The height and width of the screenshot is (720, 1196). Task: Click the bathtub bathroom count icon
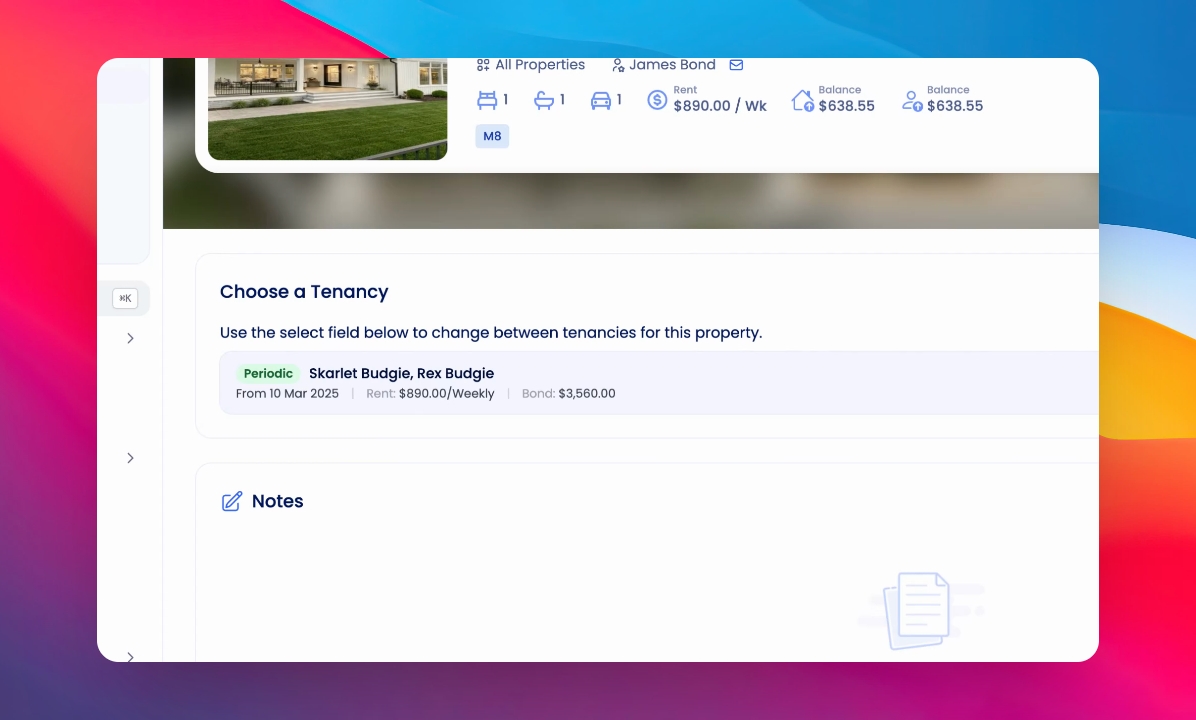click(544, 100)
